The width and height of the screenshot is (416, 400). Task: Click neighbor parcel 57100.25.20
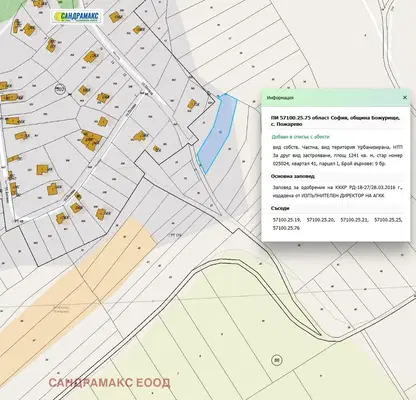(x=320, y=220)
